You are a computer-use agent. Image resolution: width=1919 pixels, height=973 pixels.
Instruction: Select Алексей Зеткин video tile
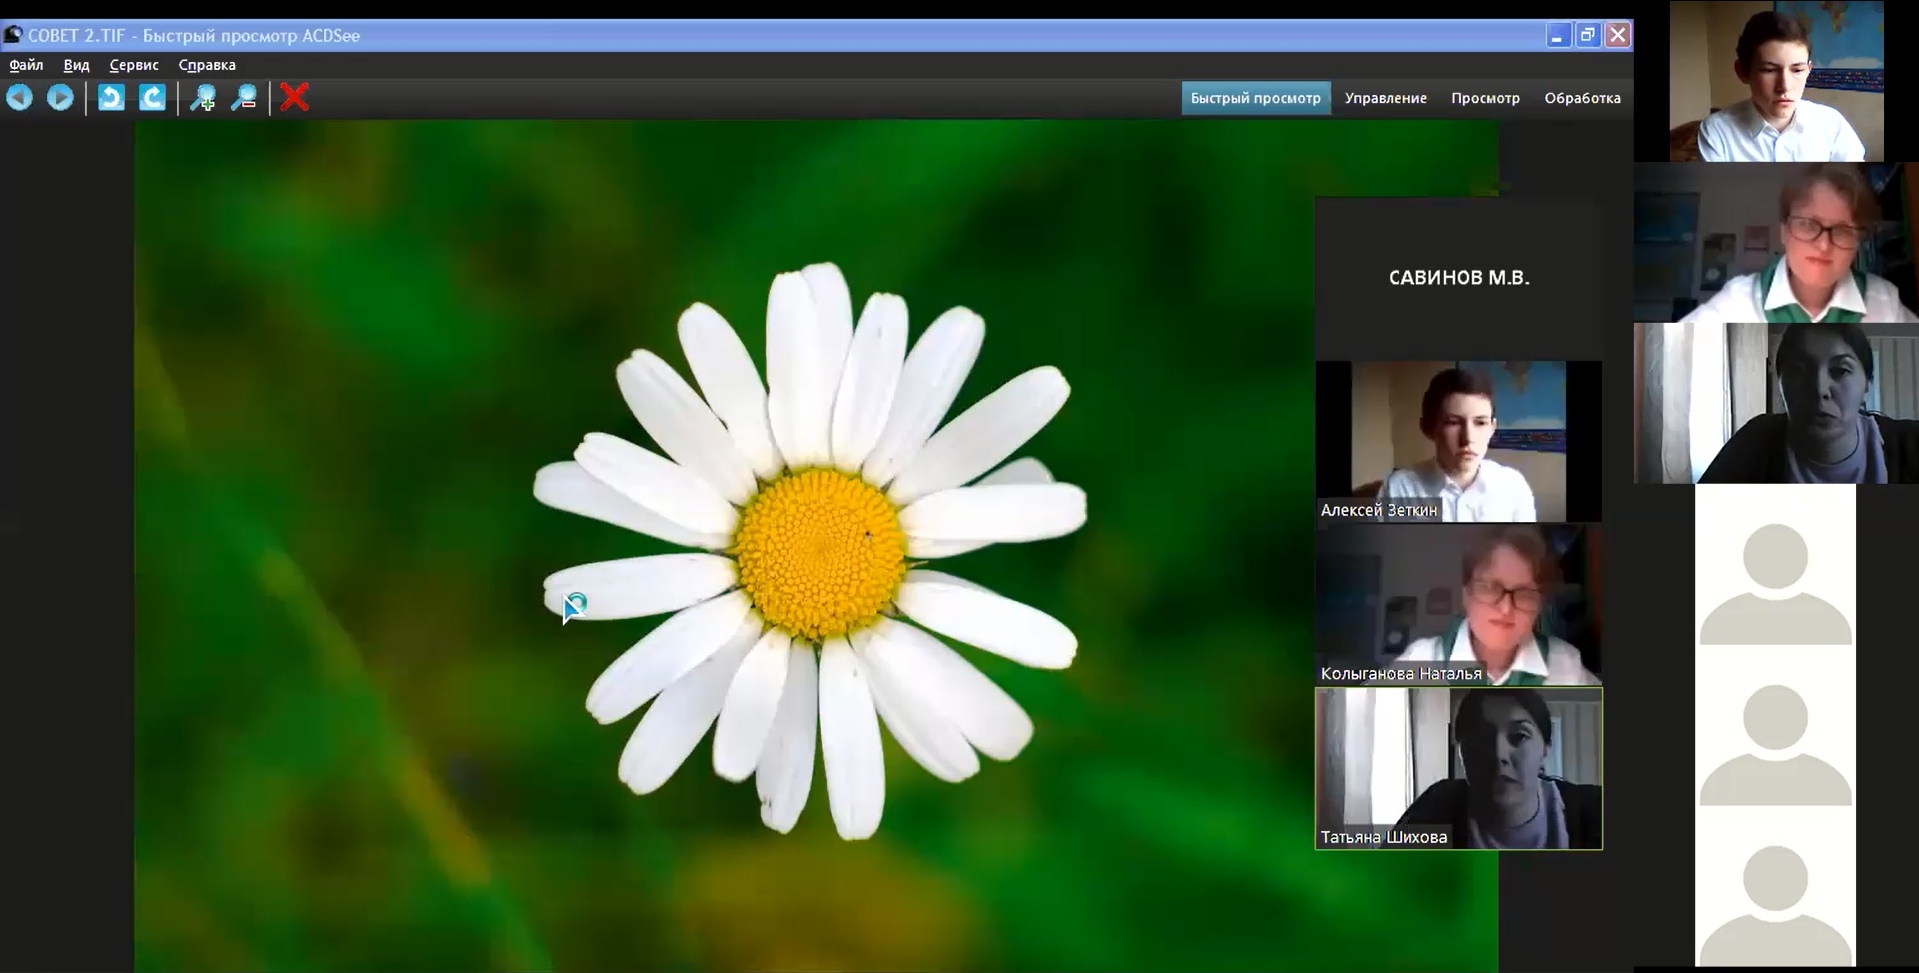(1458, 441)
